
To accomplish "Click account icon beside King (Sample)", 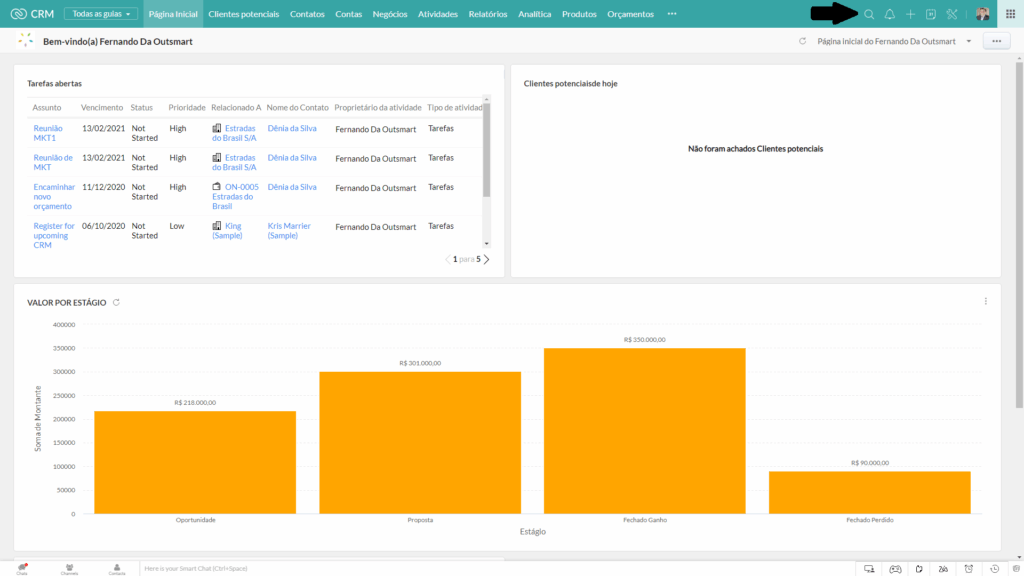I will [x=217, y=226].
